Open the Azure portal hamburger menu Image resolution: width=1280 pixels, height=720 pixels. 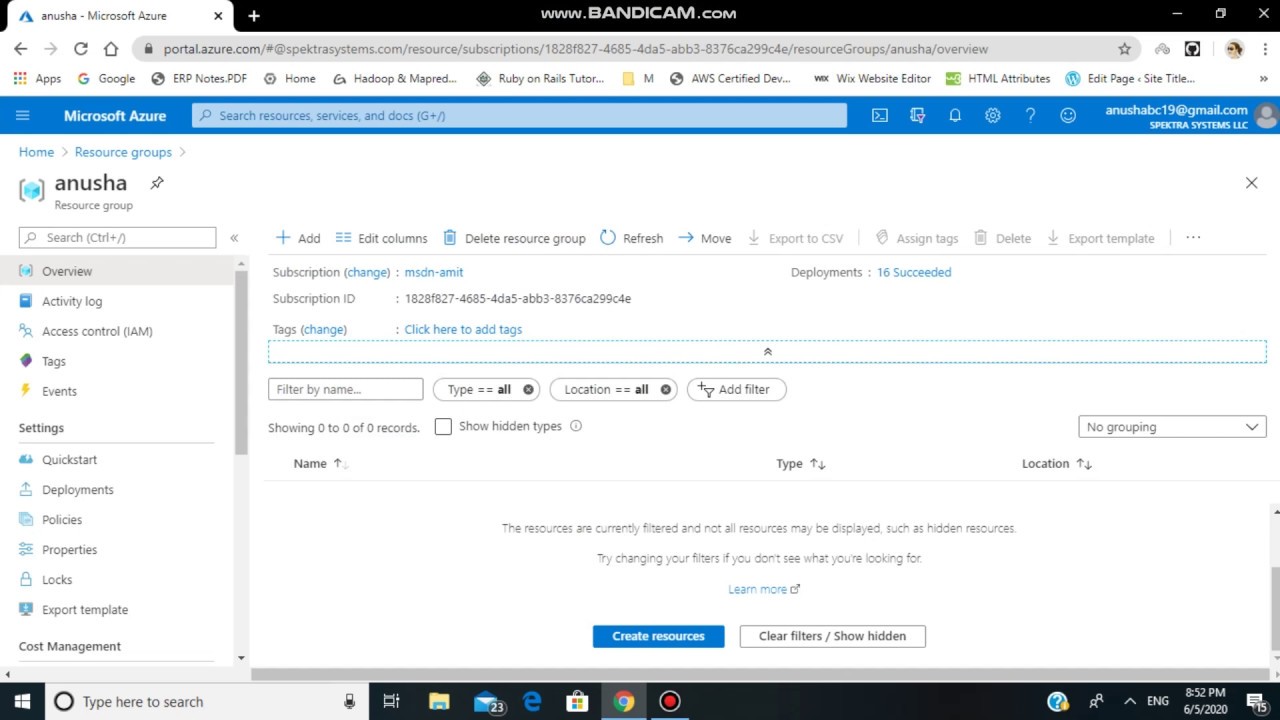pyautogui.click(x=23, y=115)
